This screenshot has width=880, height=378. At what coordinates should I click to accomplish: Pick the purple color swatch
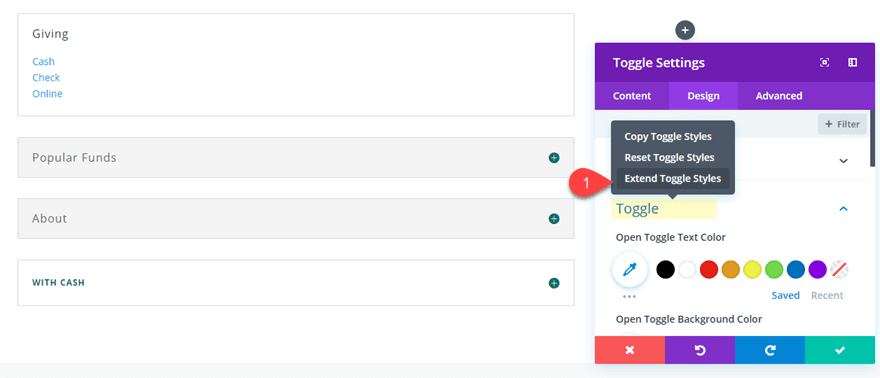tap(818, 270)
